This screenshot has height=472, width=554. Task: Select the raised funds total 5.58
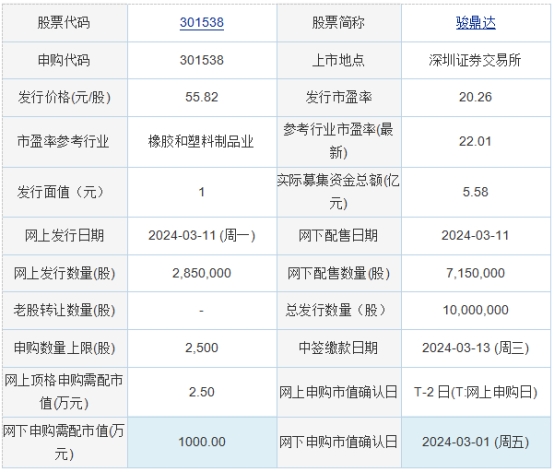476,192
